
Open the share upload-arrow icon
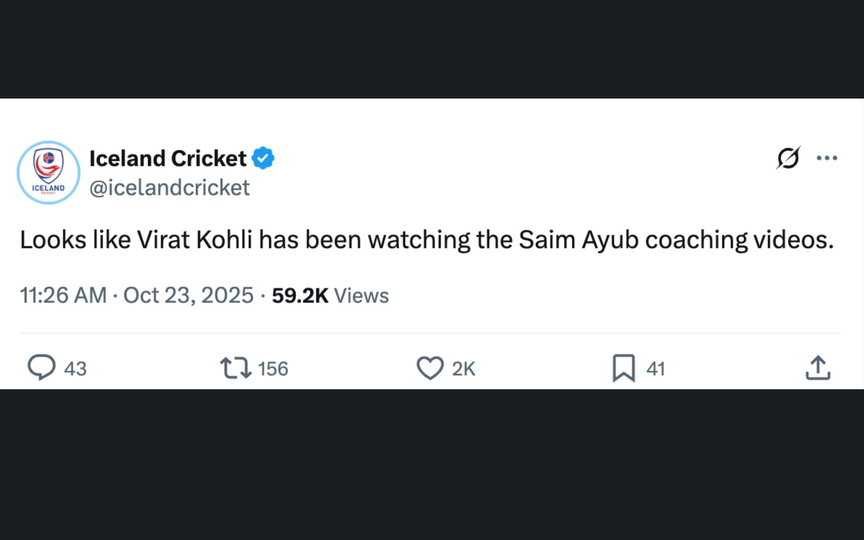[817, 368]
